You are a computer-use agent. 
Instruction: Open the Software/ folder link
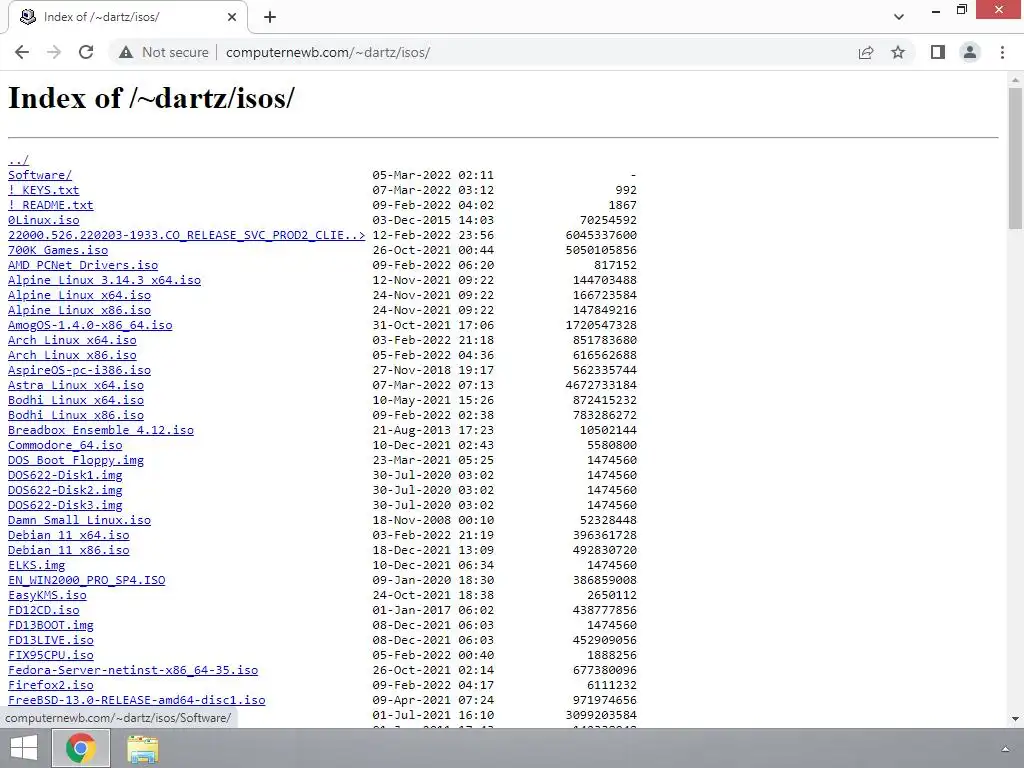pyautogui.click(x=40, y=175)
